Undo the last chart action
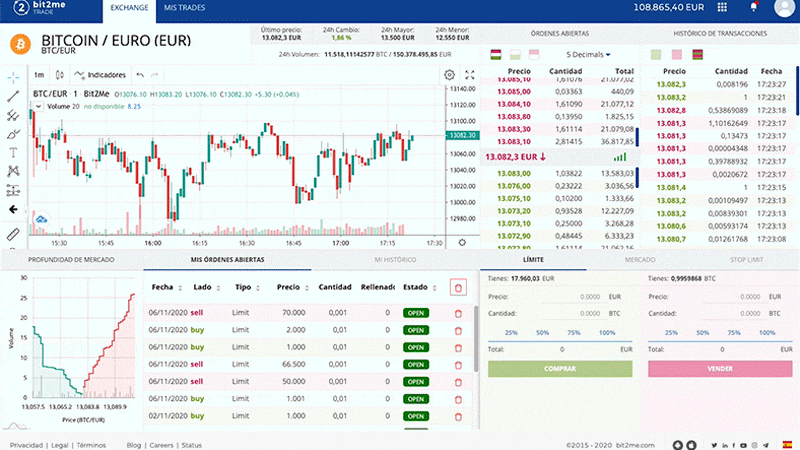Viewport: 800px width, 450px height. click(140, 75)
